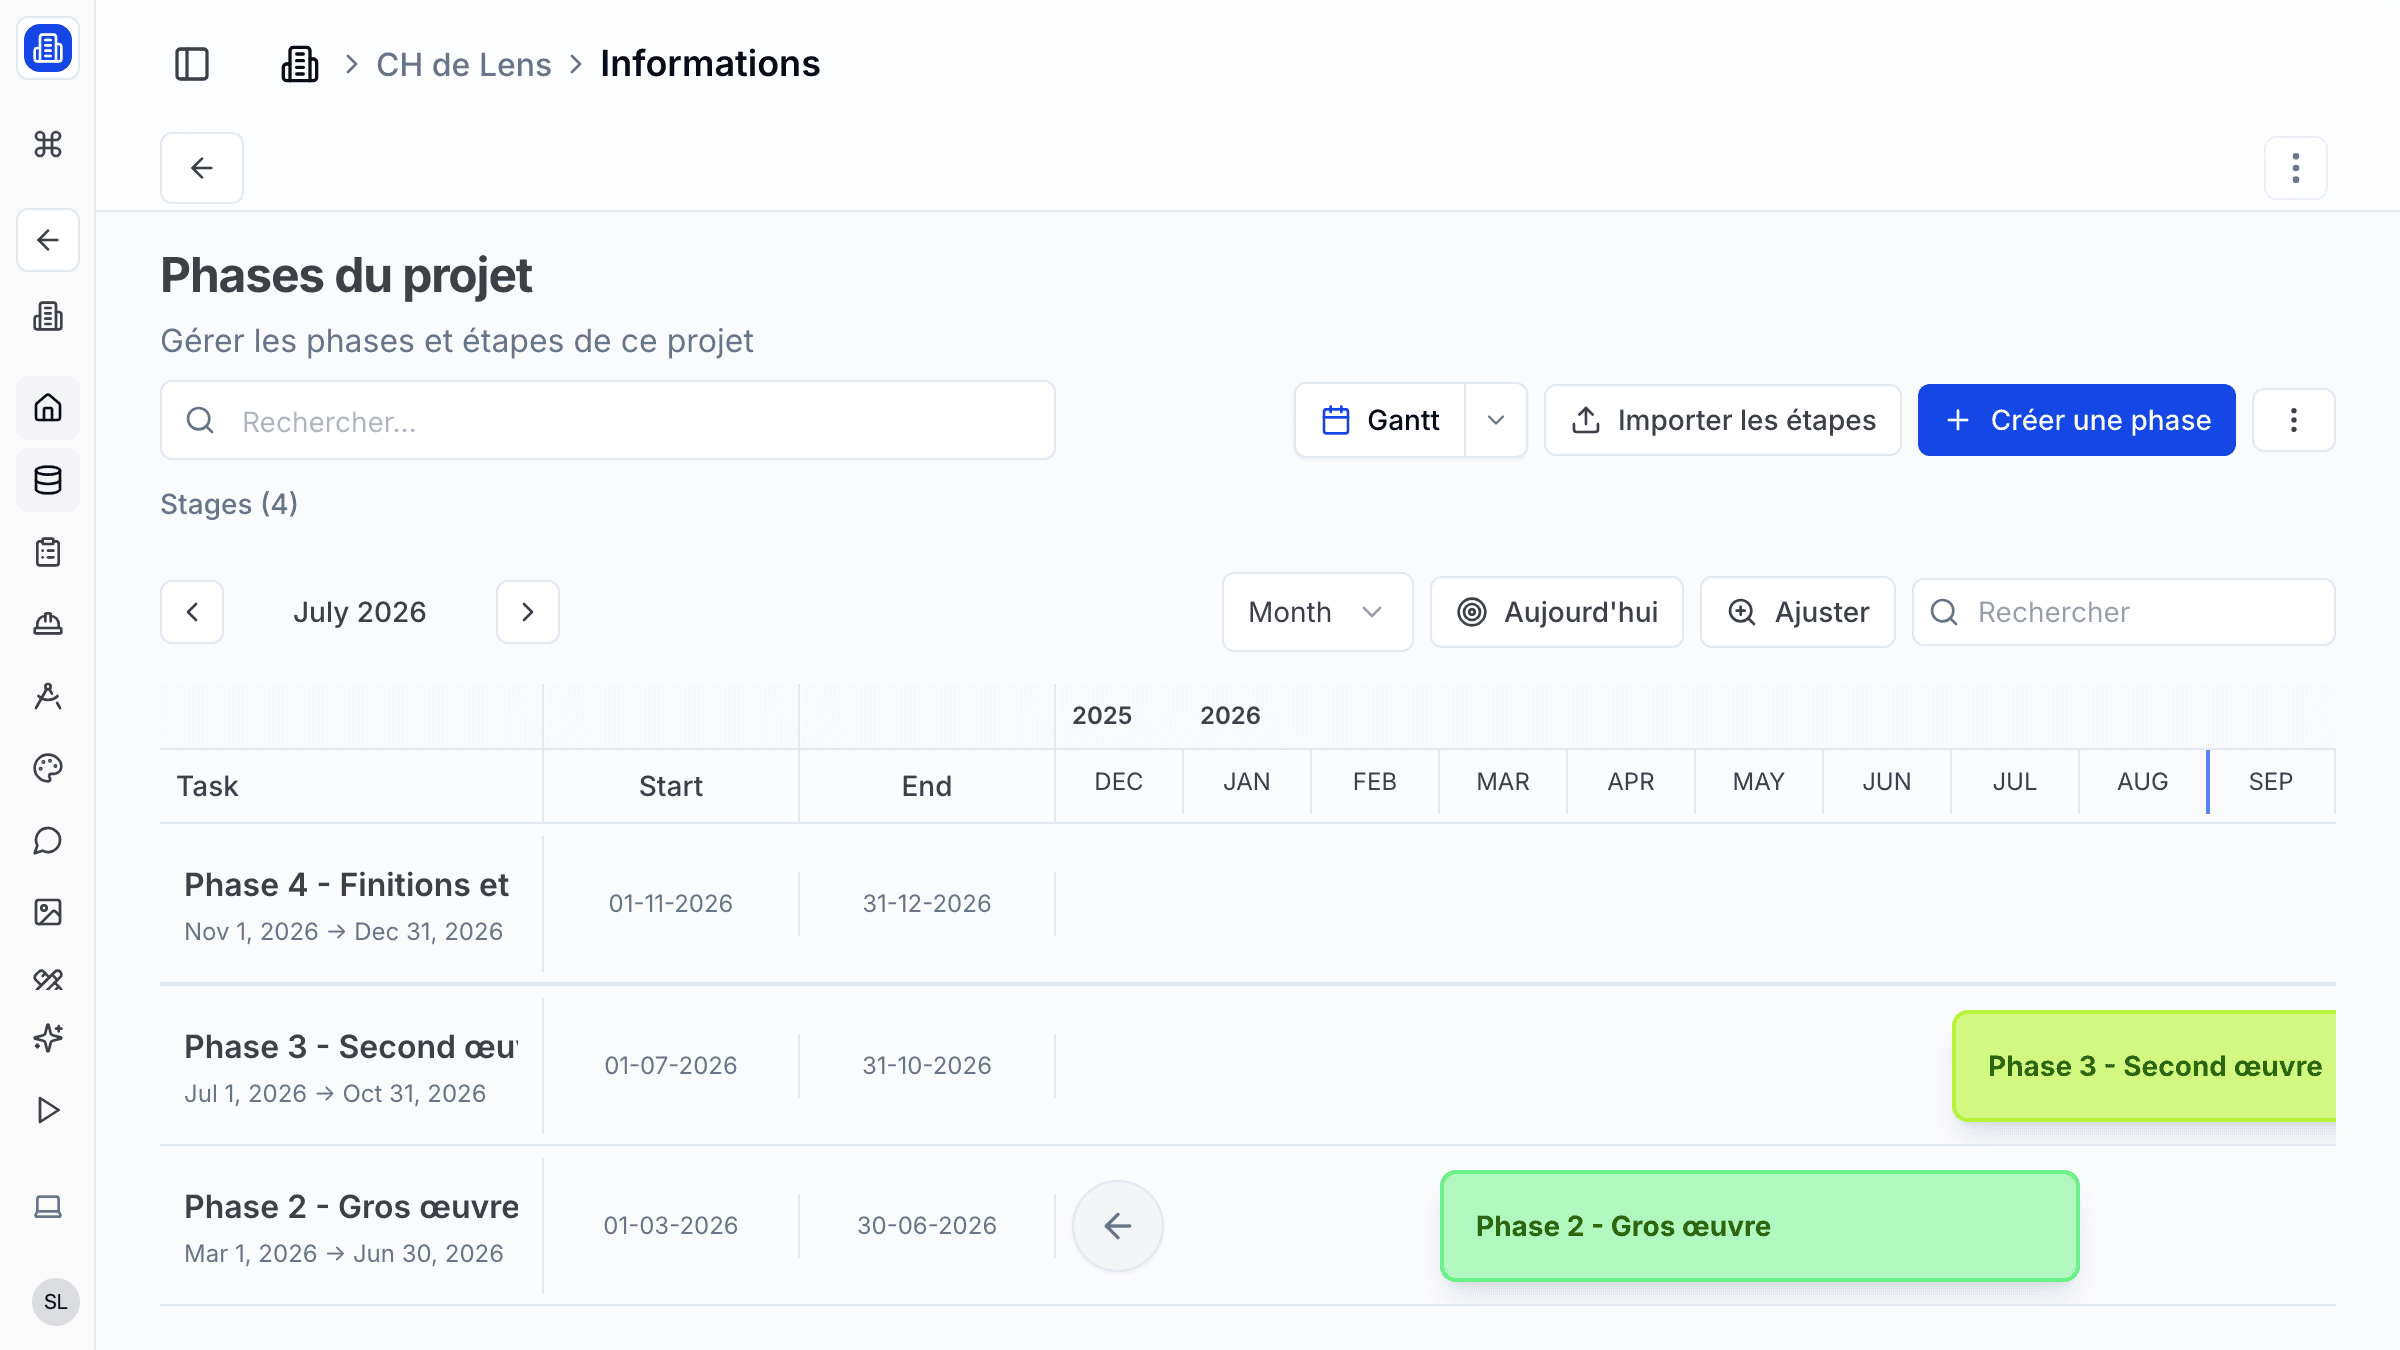The width and height of the screenshot is (2400, 1350).
Task: Open the crossed ruler tools icon in sidebar
Action: click(48, 979)
